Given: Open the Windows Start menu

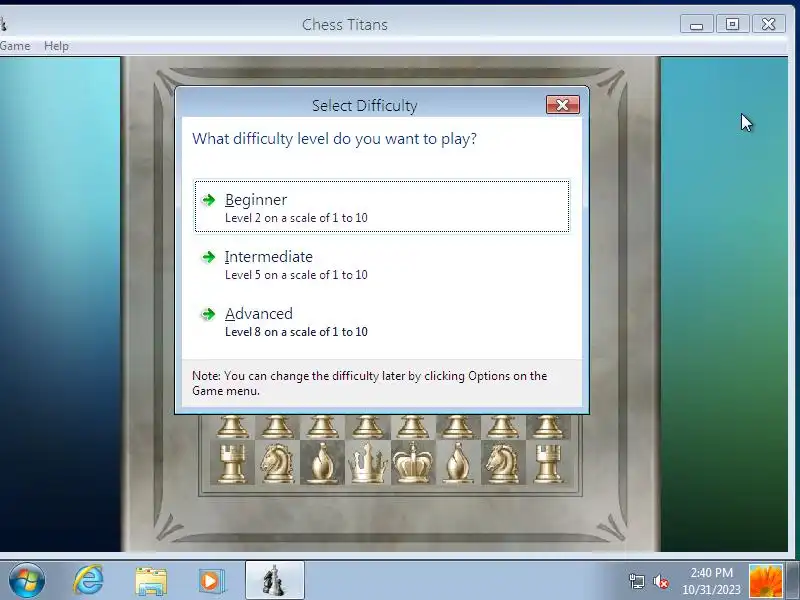Looking at the screenshot, I should click(27, 581).
